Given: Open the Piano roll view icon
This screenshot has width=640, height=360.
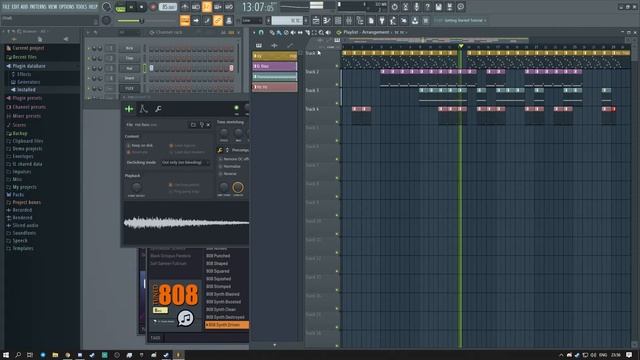Looking at the screenshot, I should 327,20.
